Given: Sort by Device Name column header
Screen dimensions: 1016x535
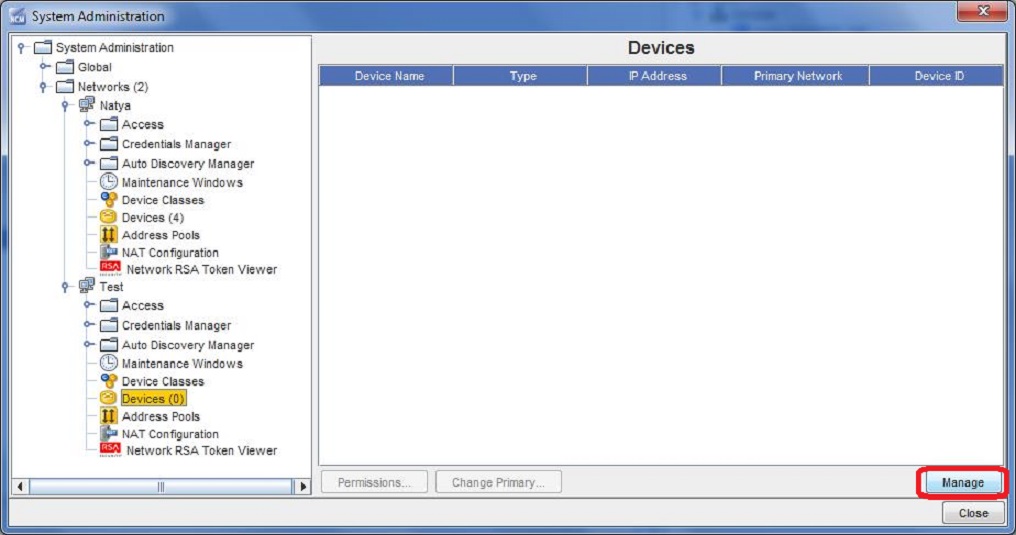Looking at the screenshot, I should point(388,76).
